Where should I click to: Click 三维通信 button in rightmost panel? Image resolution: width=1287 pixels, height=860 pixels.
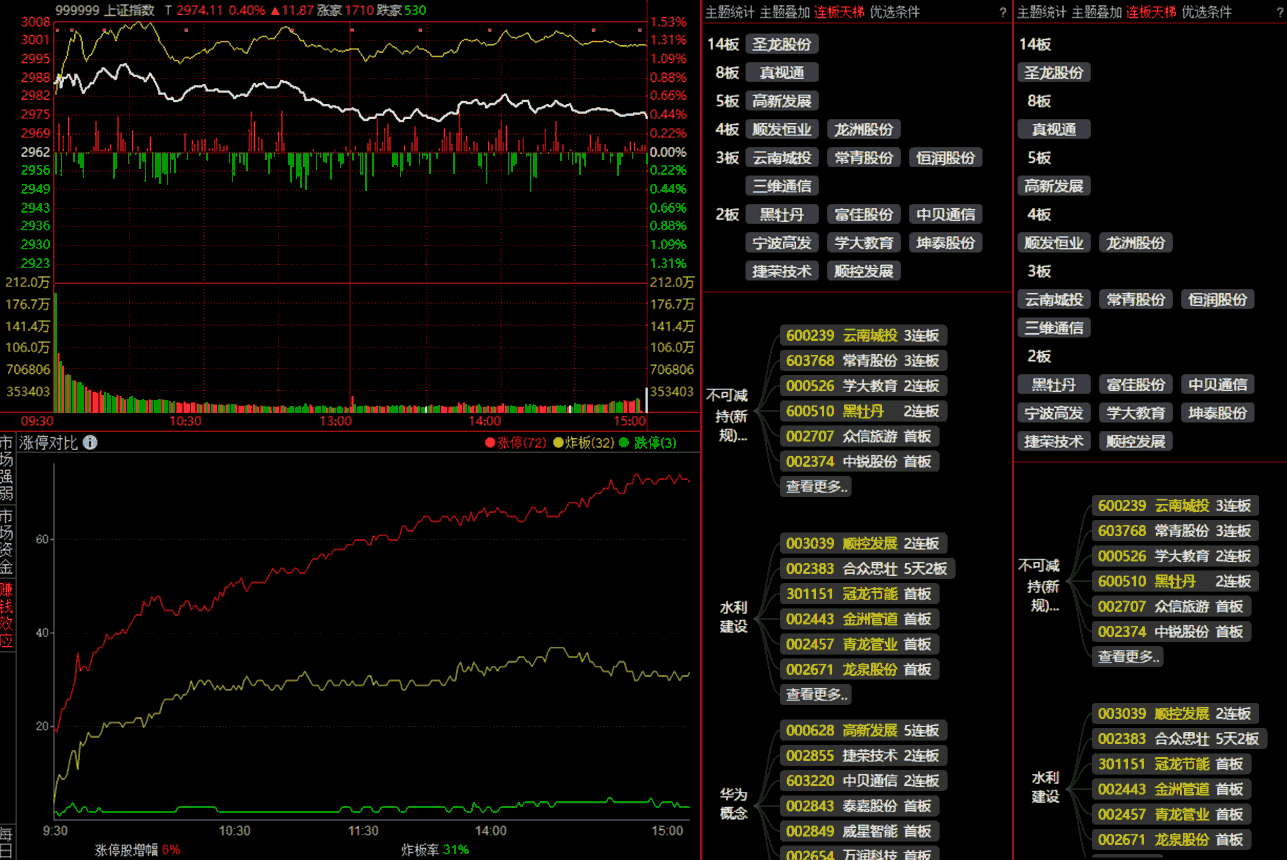1054,327
